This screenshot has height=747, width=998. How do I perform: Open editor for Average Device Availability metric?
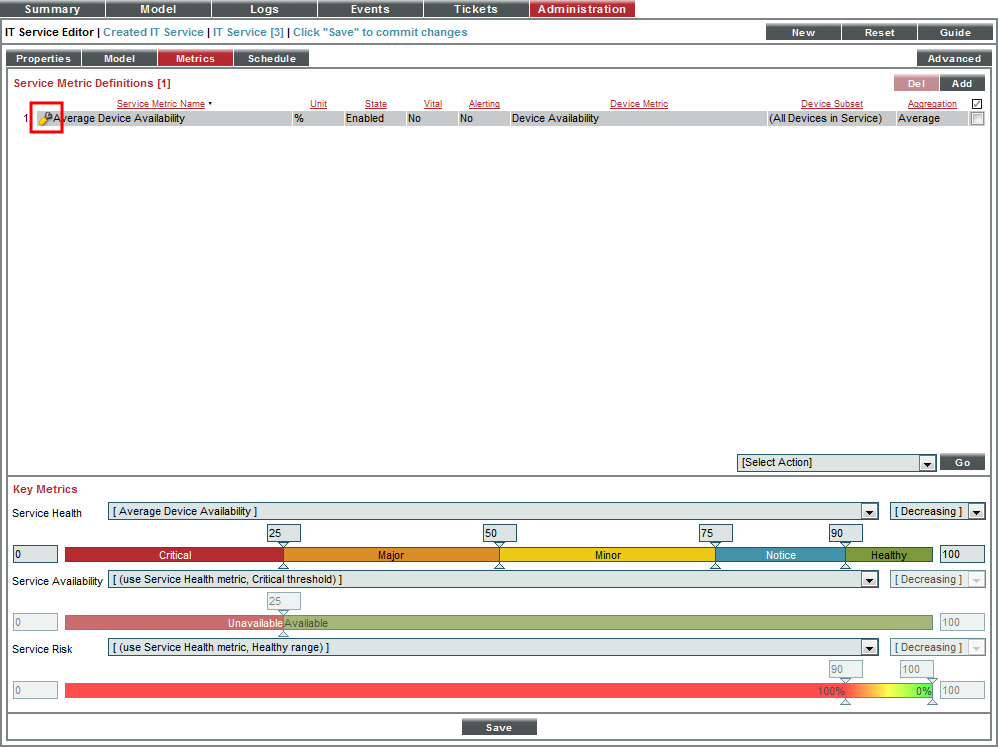pos(46,118)
